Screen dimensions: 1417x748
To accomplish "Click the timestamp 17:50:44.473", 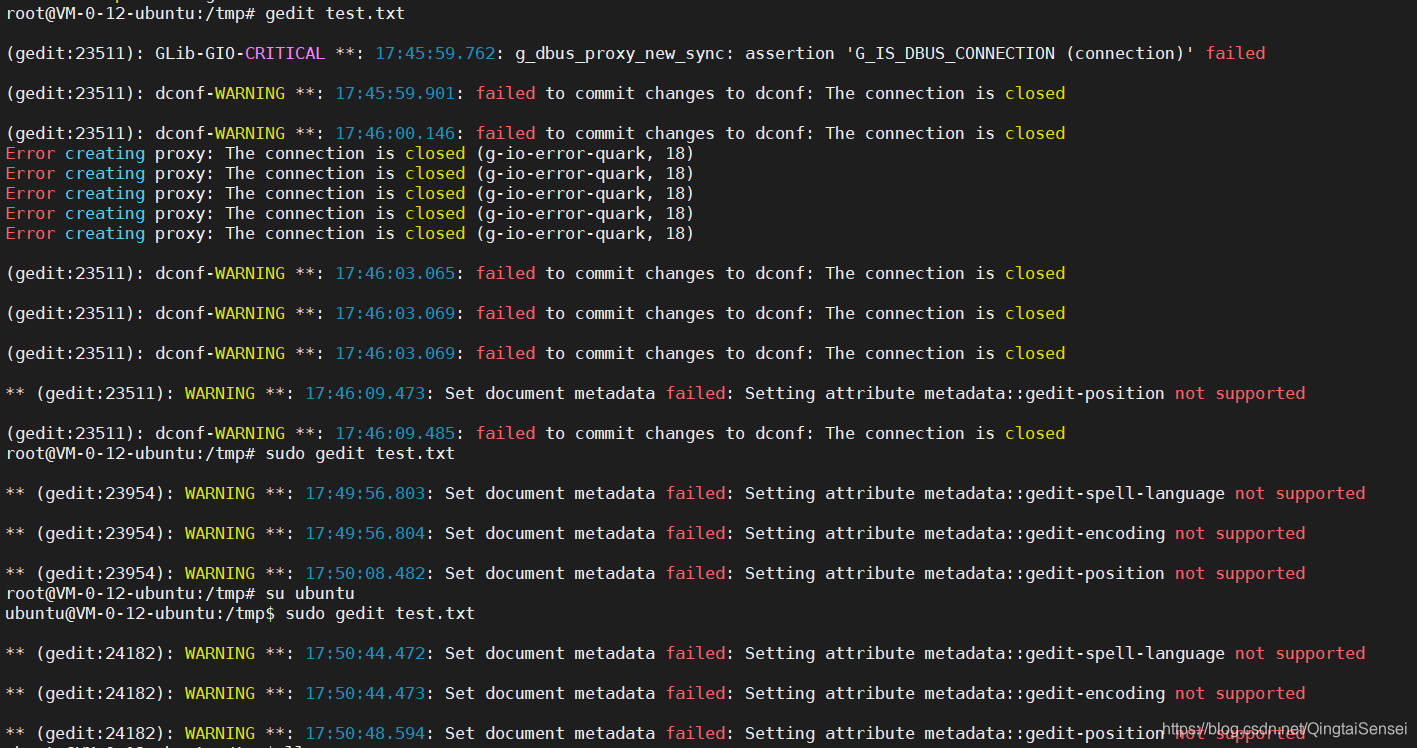I will click(x=365, y=693).
